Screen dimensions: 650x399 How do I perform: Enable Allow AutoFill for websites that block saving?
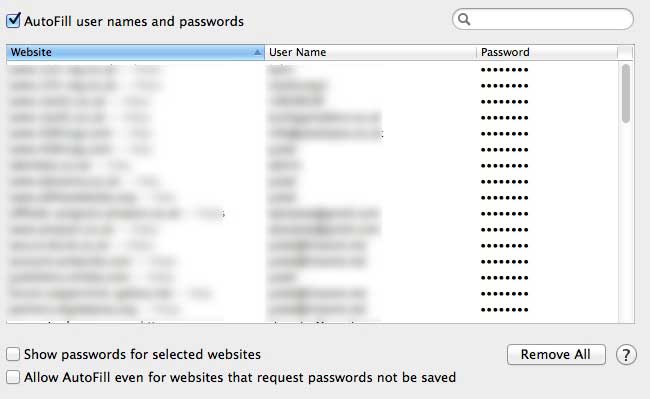pyautogui.click(x=13, y=377)
